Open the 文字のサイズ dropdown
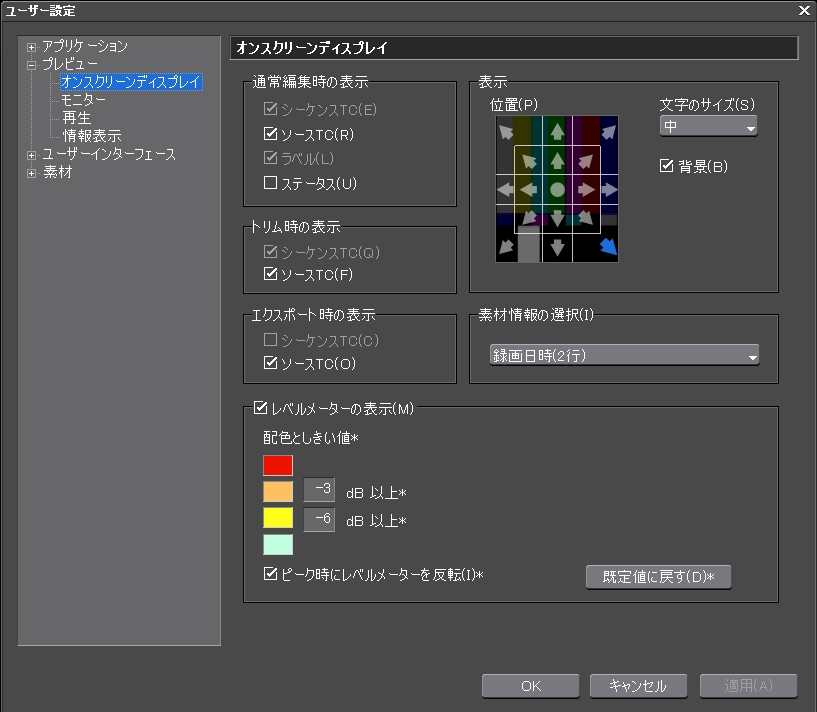 708,127
